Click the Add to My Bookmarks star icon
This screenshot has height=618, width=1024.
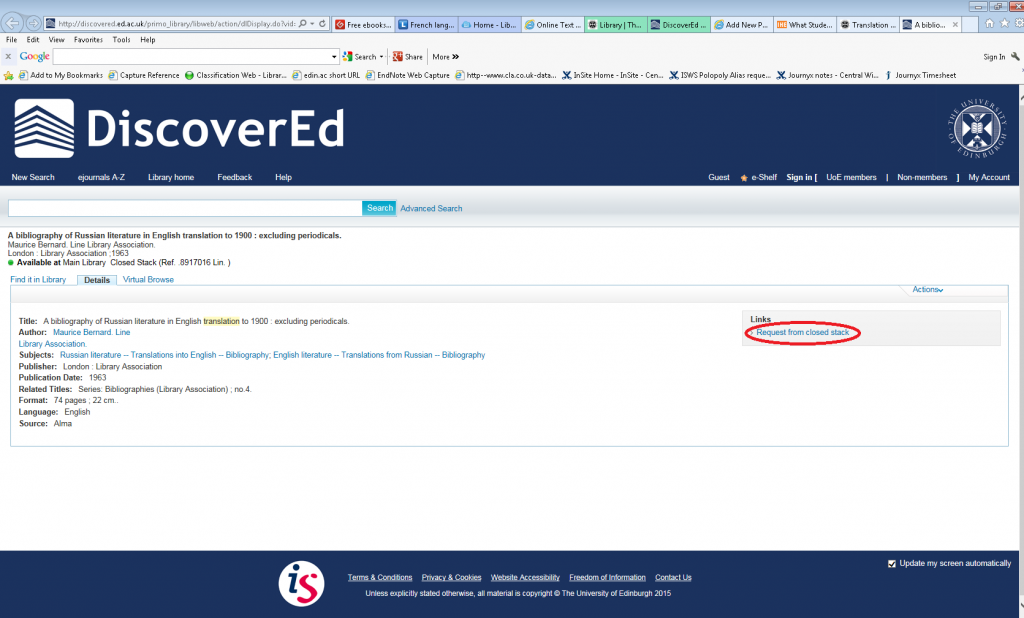[8, 74]
